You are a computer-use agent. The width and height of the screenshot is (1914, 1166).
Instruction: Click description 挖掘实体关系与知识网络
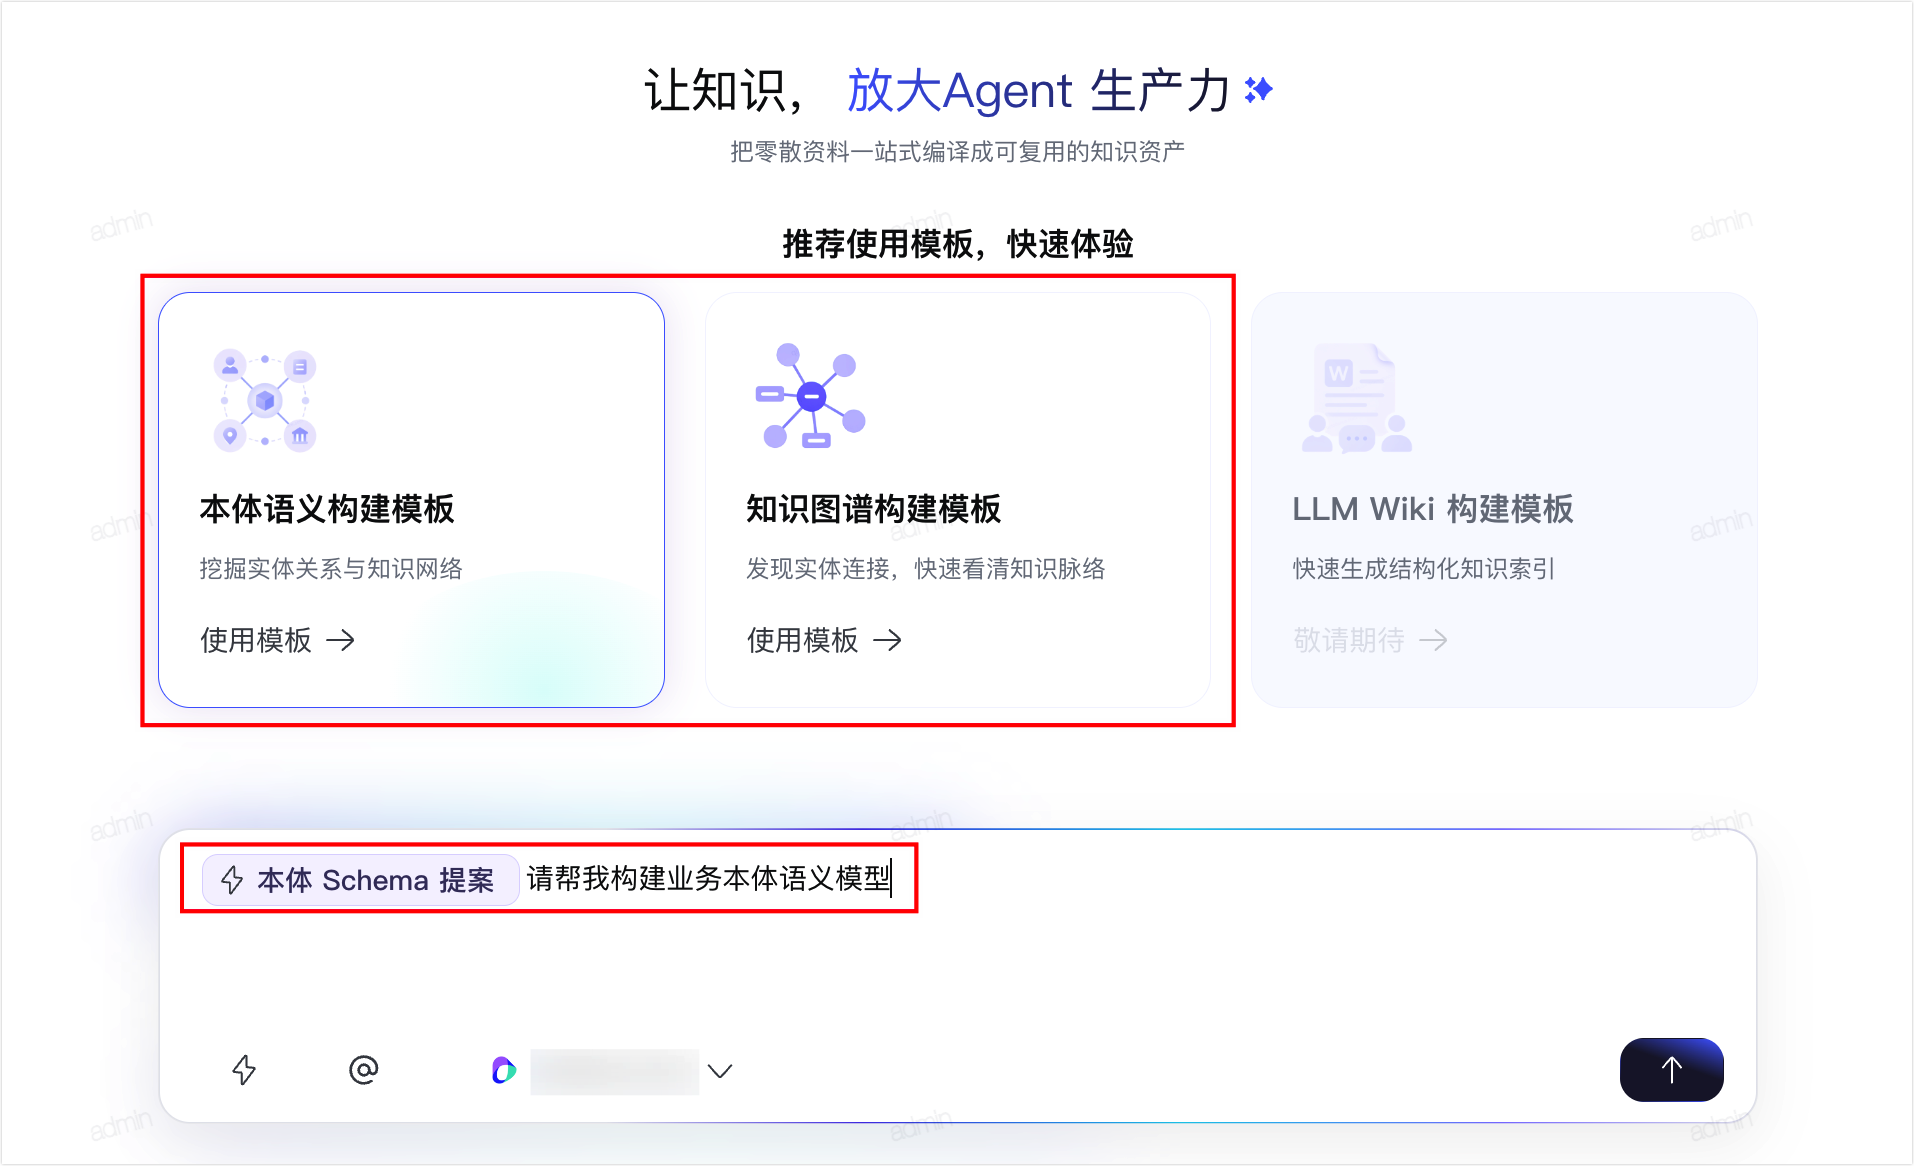331,569
